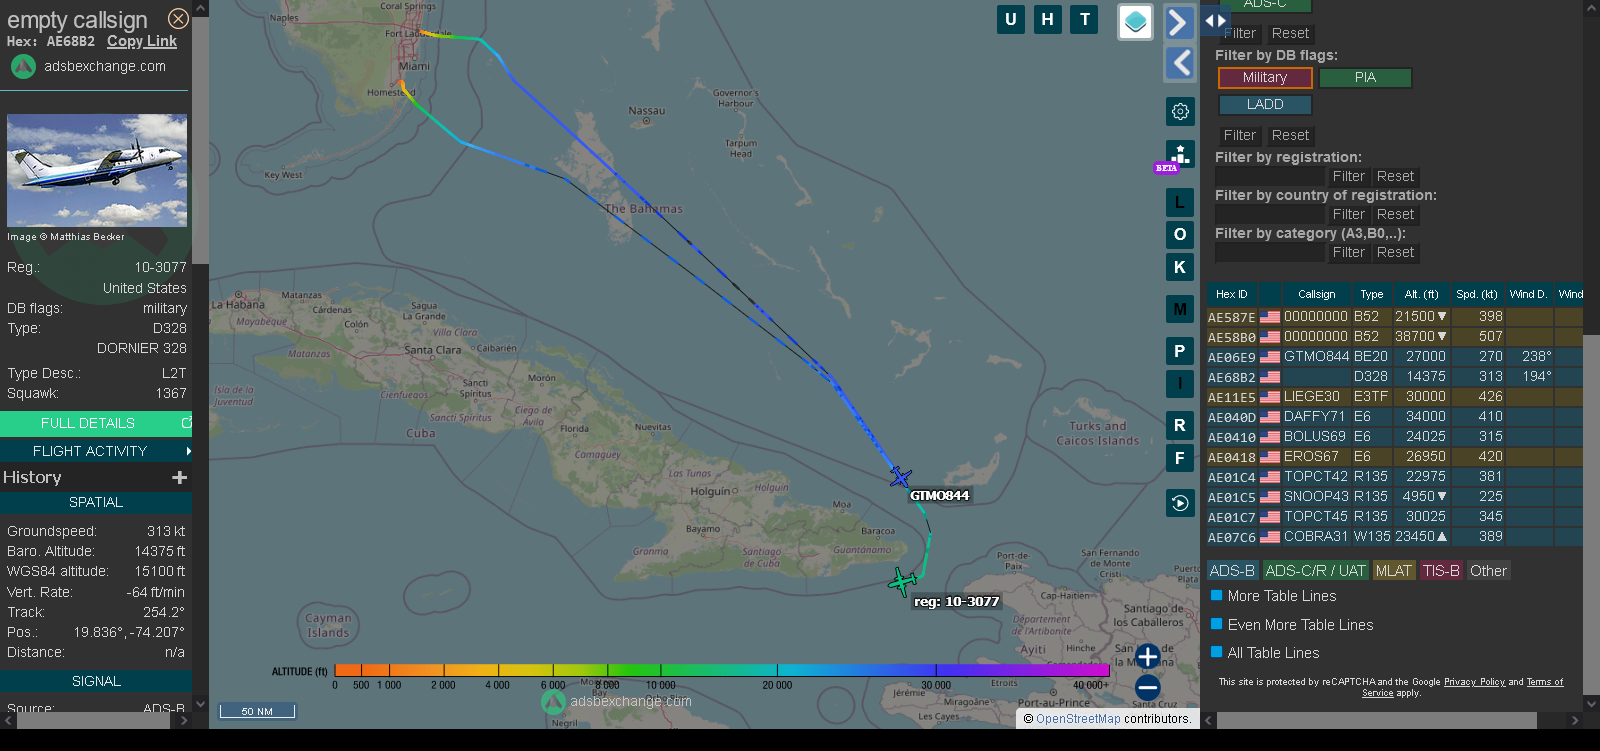Click the right-pointing sidebar arrow button
The height and width of the screenshot is (751, 1600).
coord(1180,22)
